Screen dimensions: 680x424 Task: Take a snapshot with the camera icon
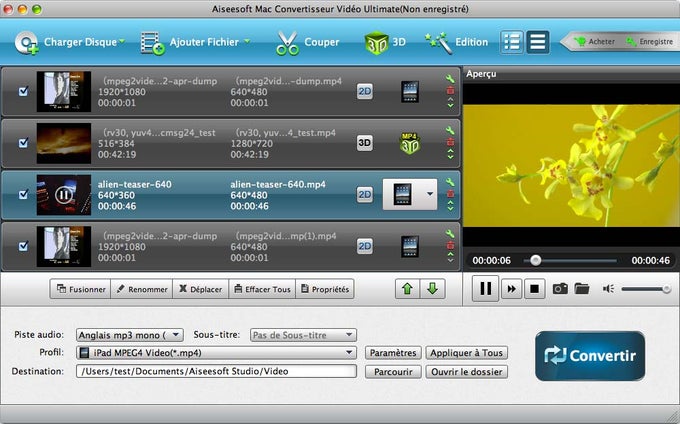560,288
